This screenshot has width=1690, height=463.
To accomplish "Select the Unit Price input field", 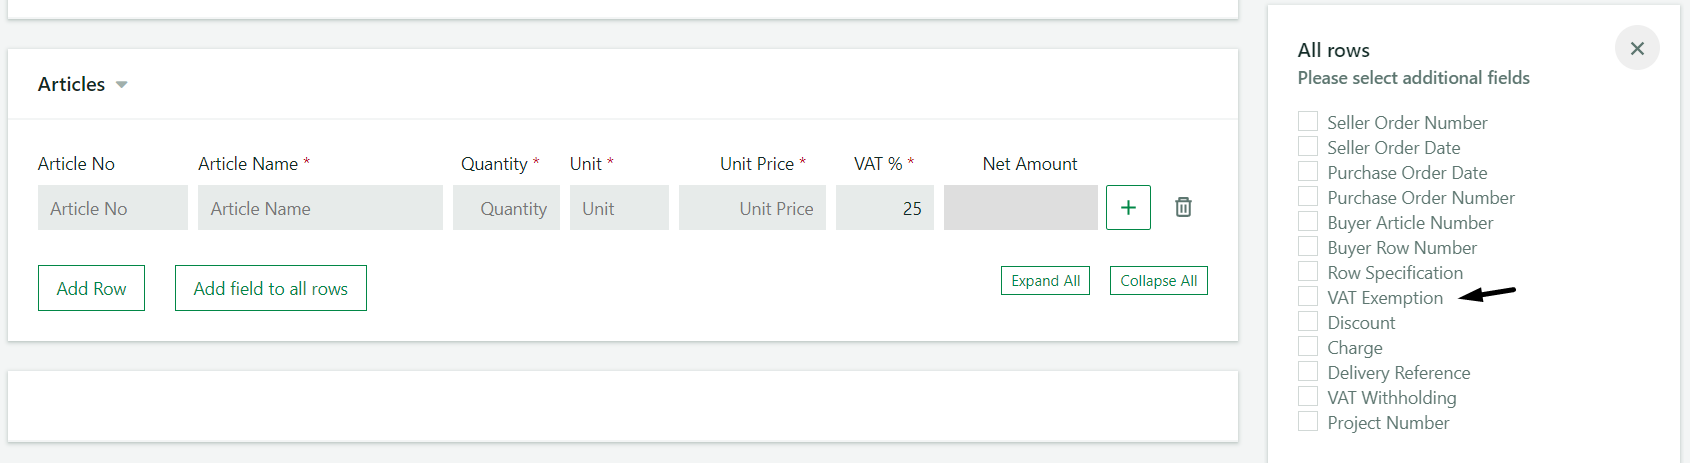I will 752,208.
